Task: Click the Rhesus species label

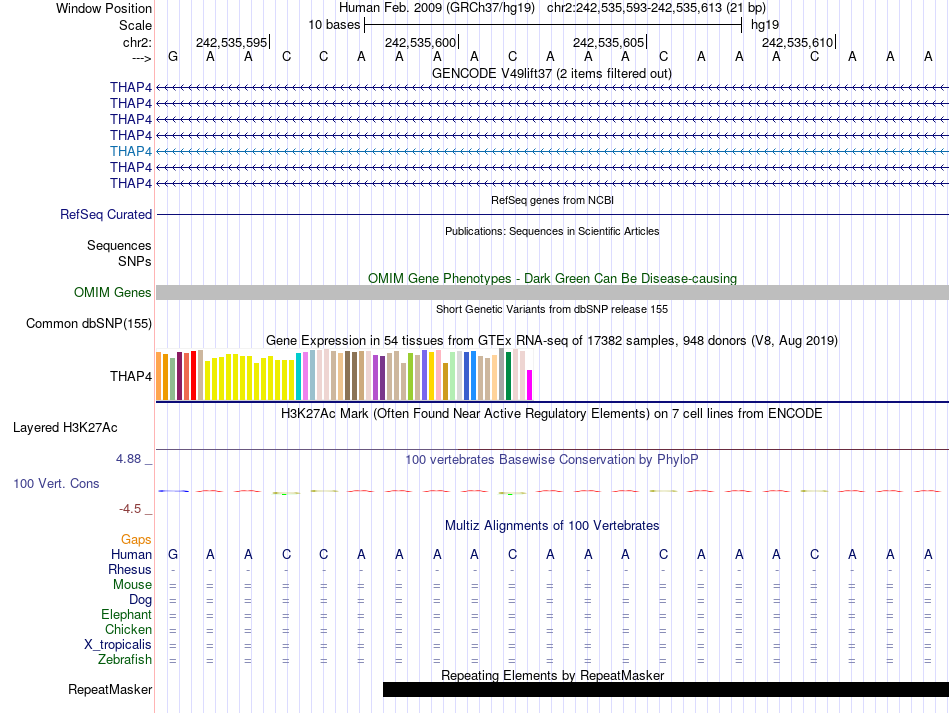Action: click(x=130, y=569)
